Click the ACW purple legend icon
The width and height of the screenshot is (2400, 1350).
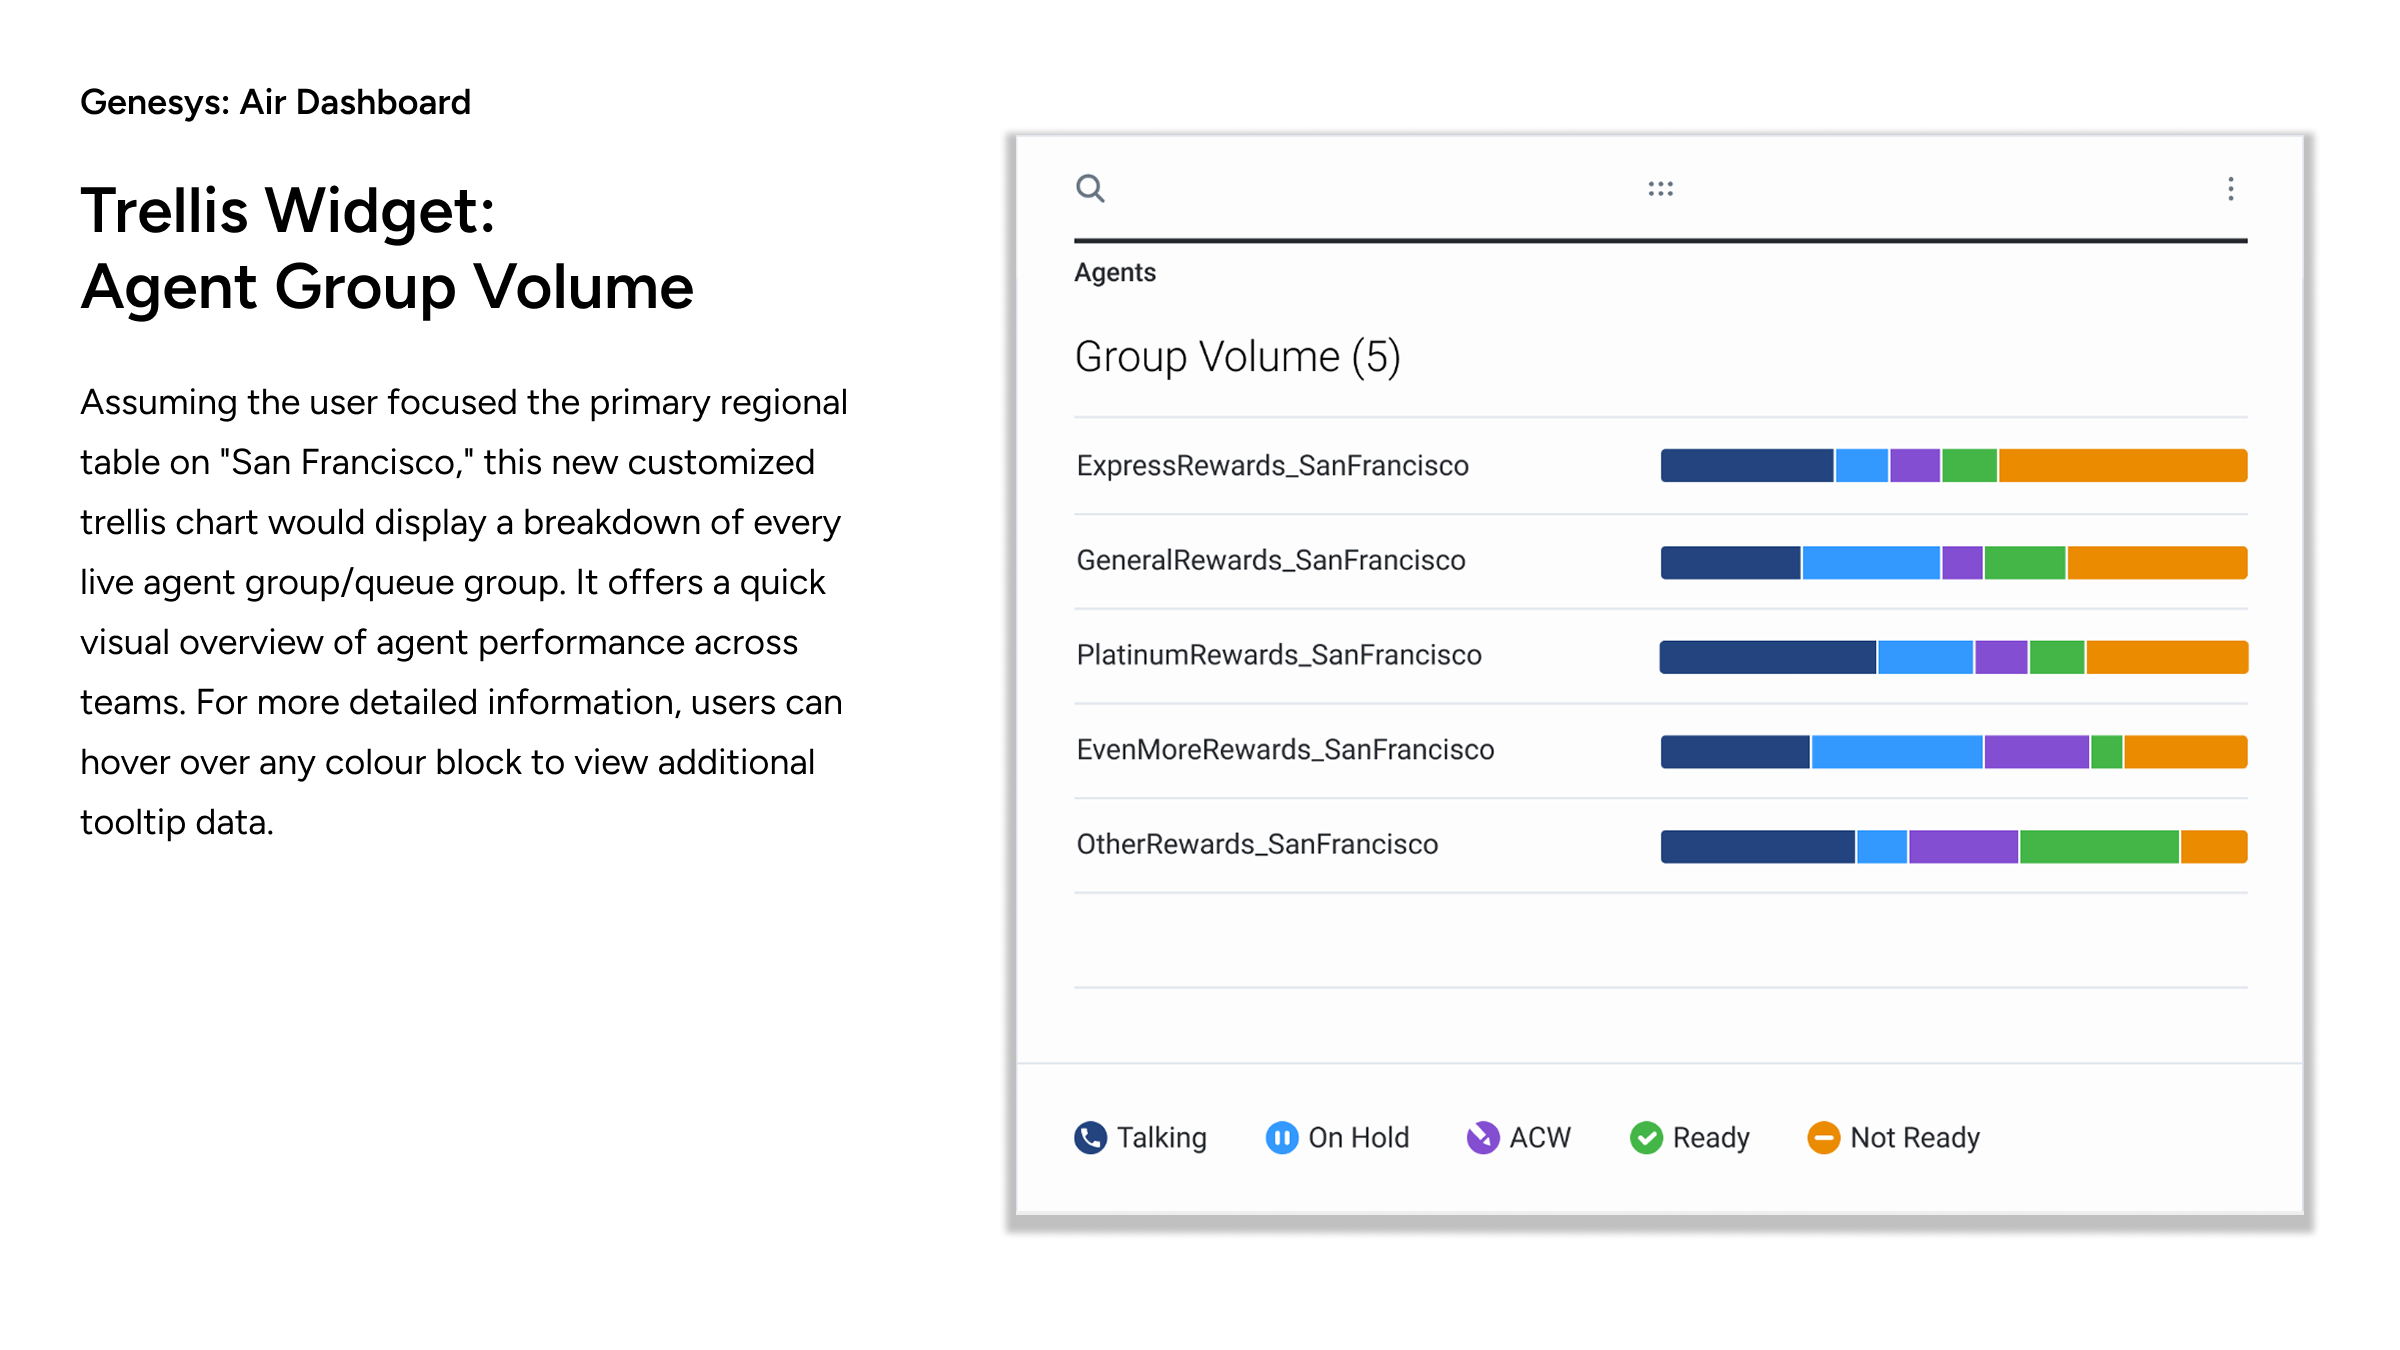coord(1482,1137)
